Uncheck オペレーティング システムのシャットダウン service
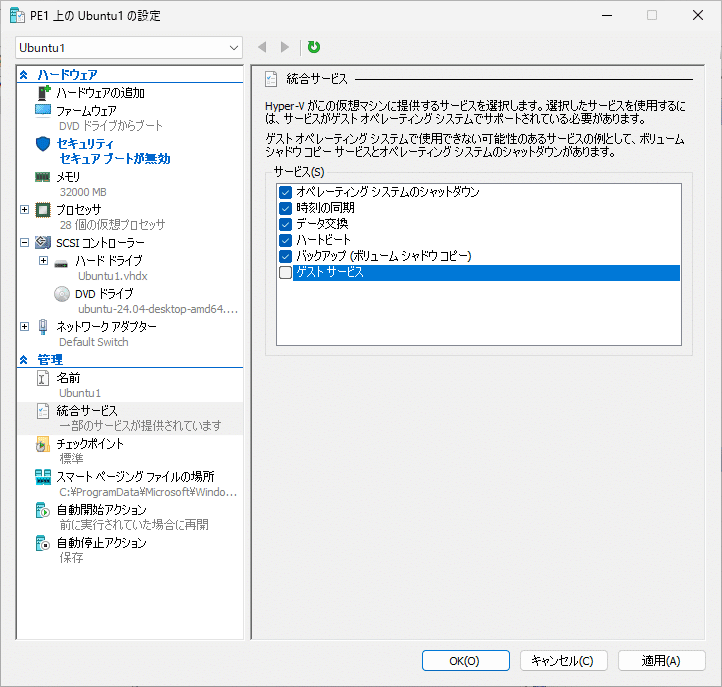The width and height of the screenshot is (722, 687). 285,192
